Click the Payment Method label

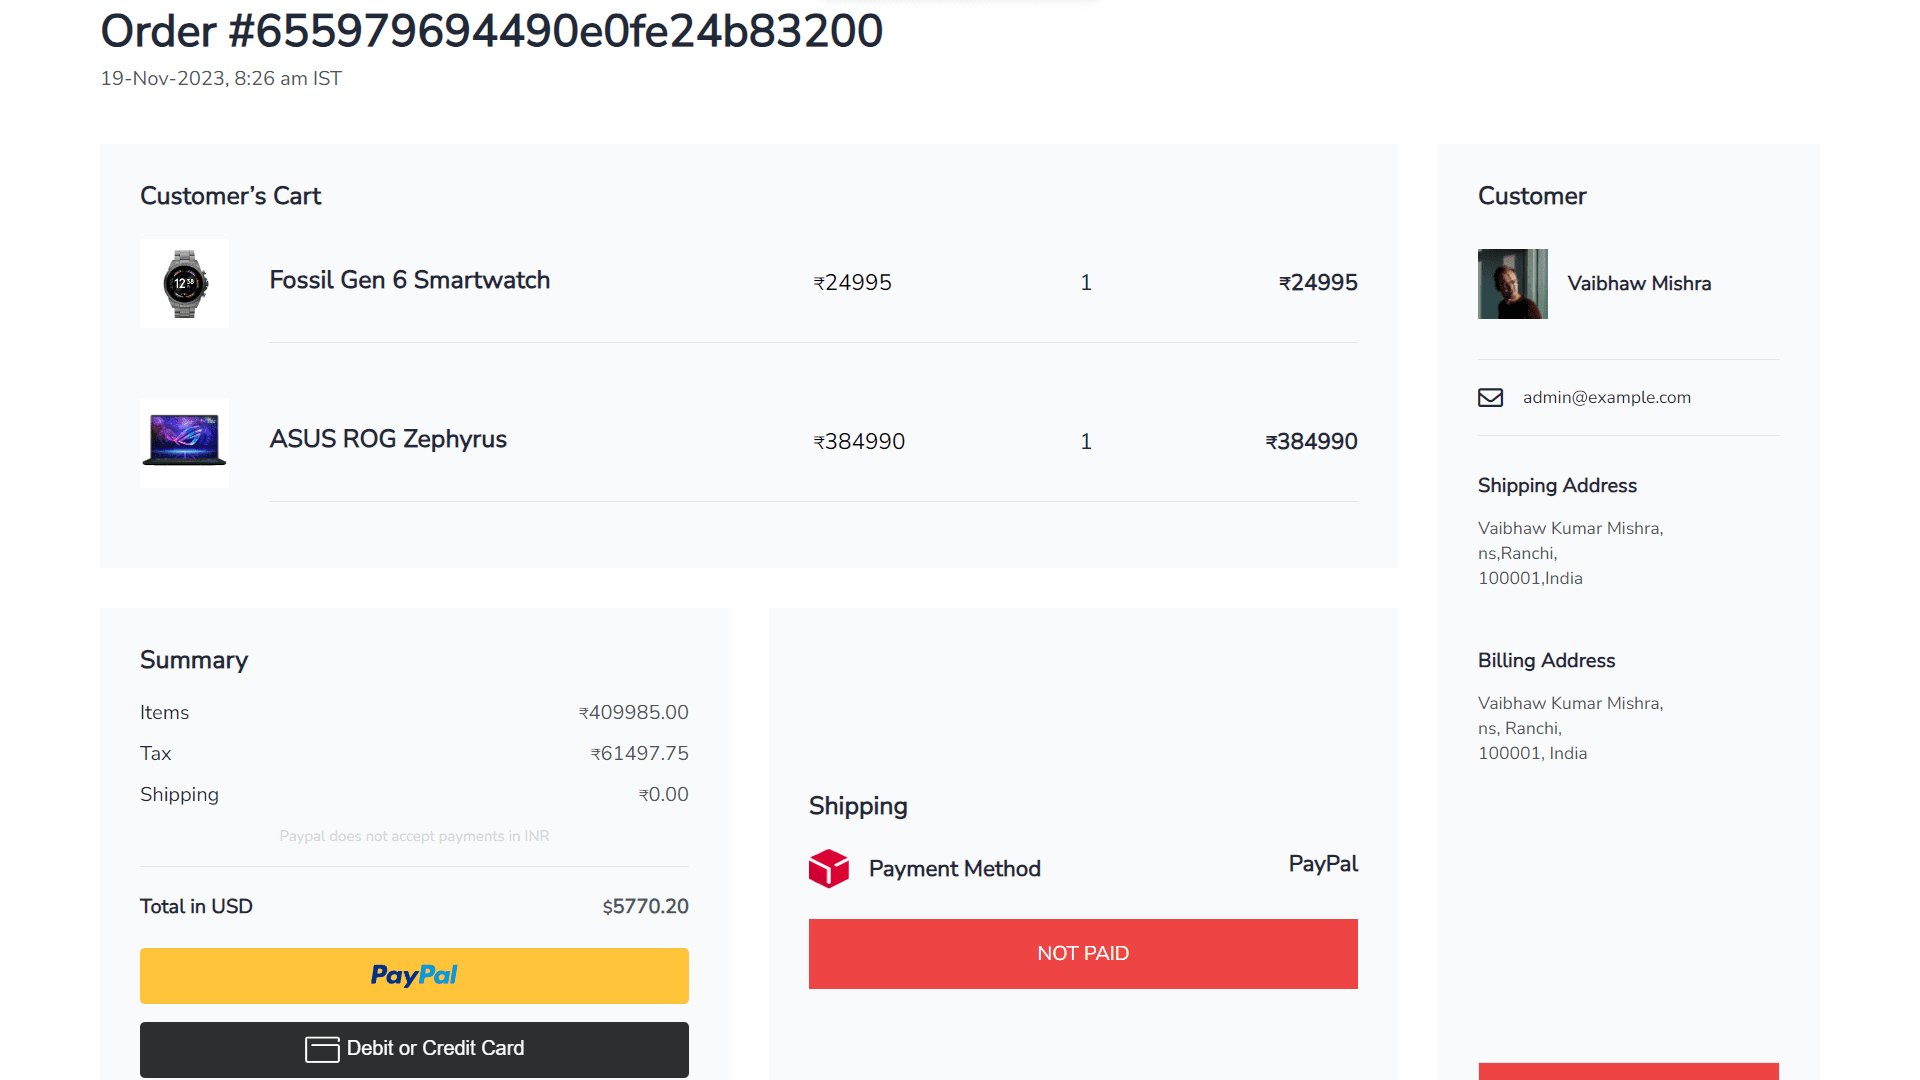tap(954, 869)
